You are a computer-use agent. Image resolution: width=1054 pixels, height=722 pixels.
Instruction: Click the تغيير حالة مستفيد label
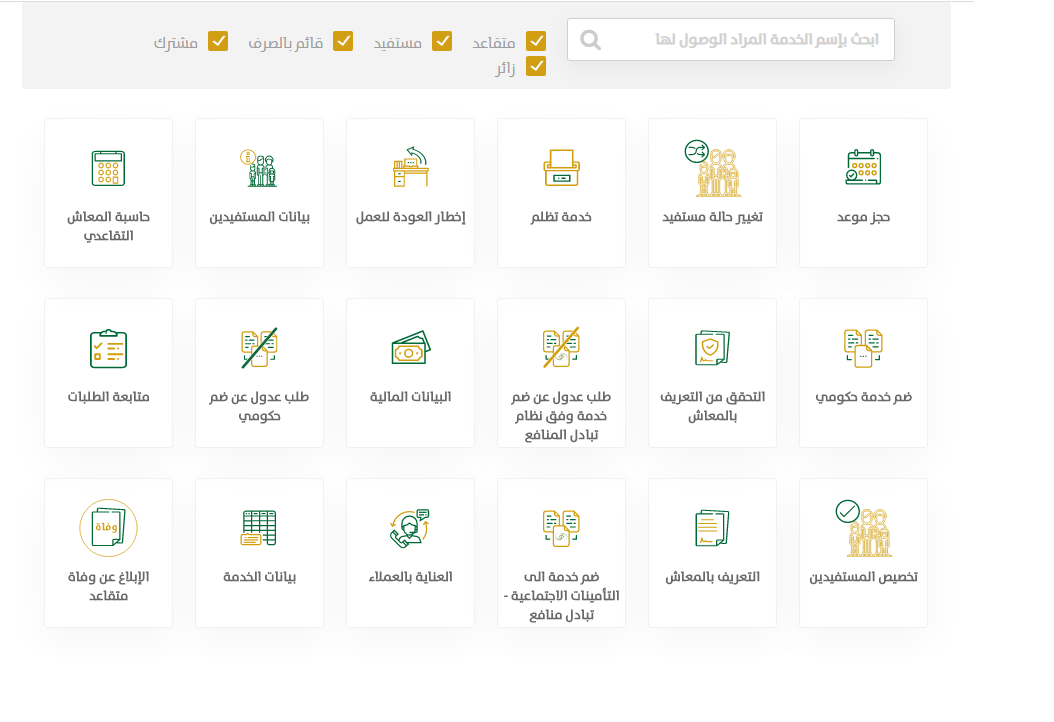713,216
